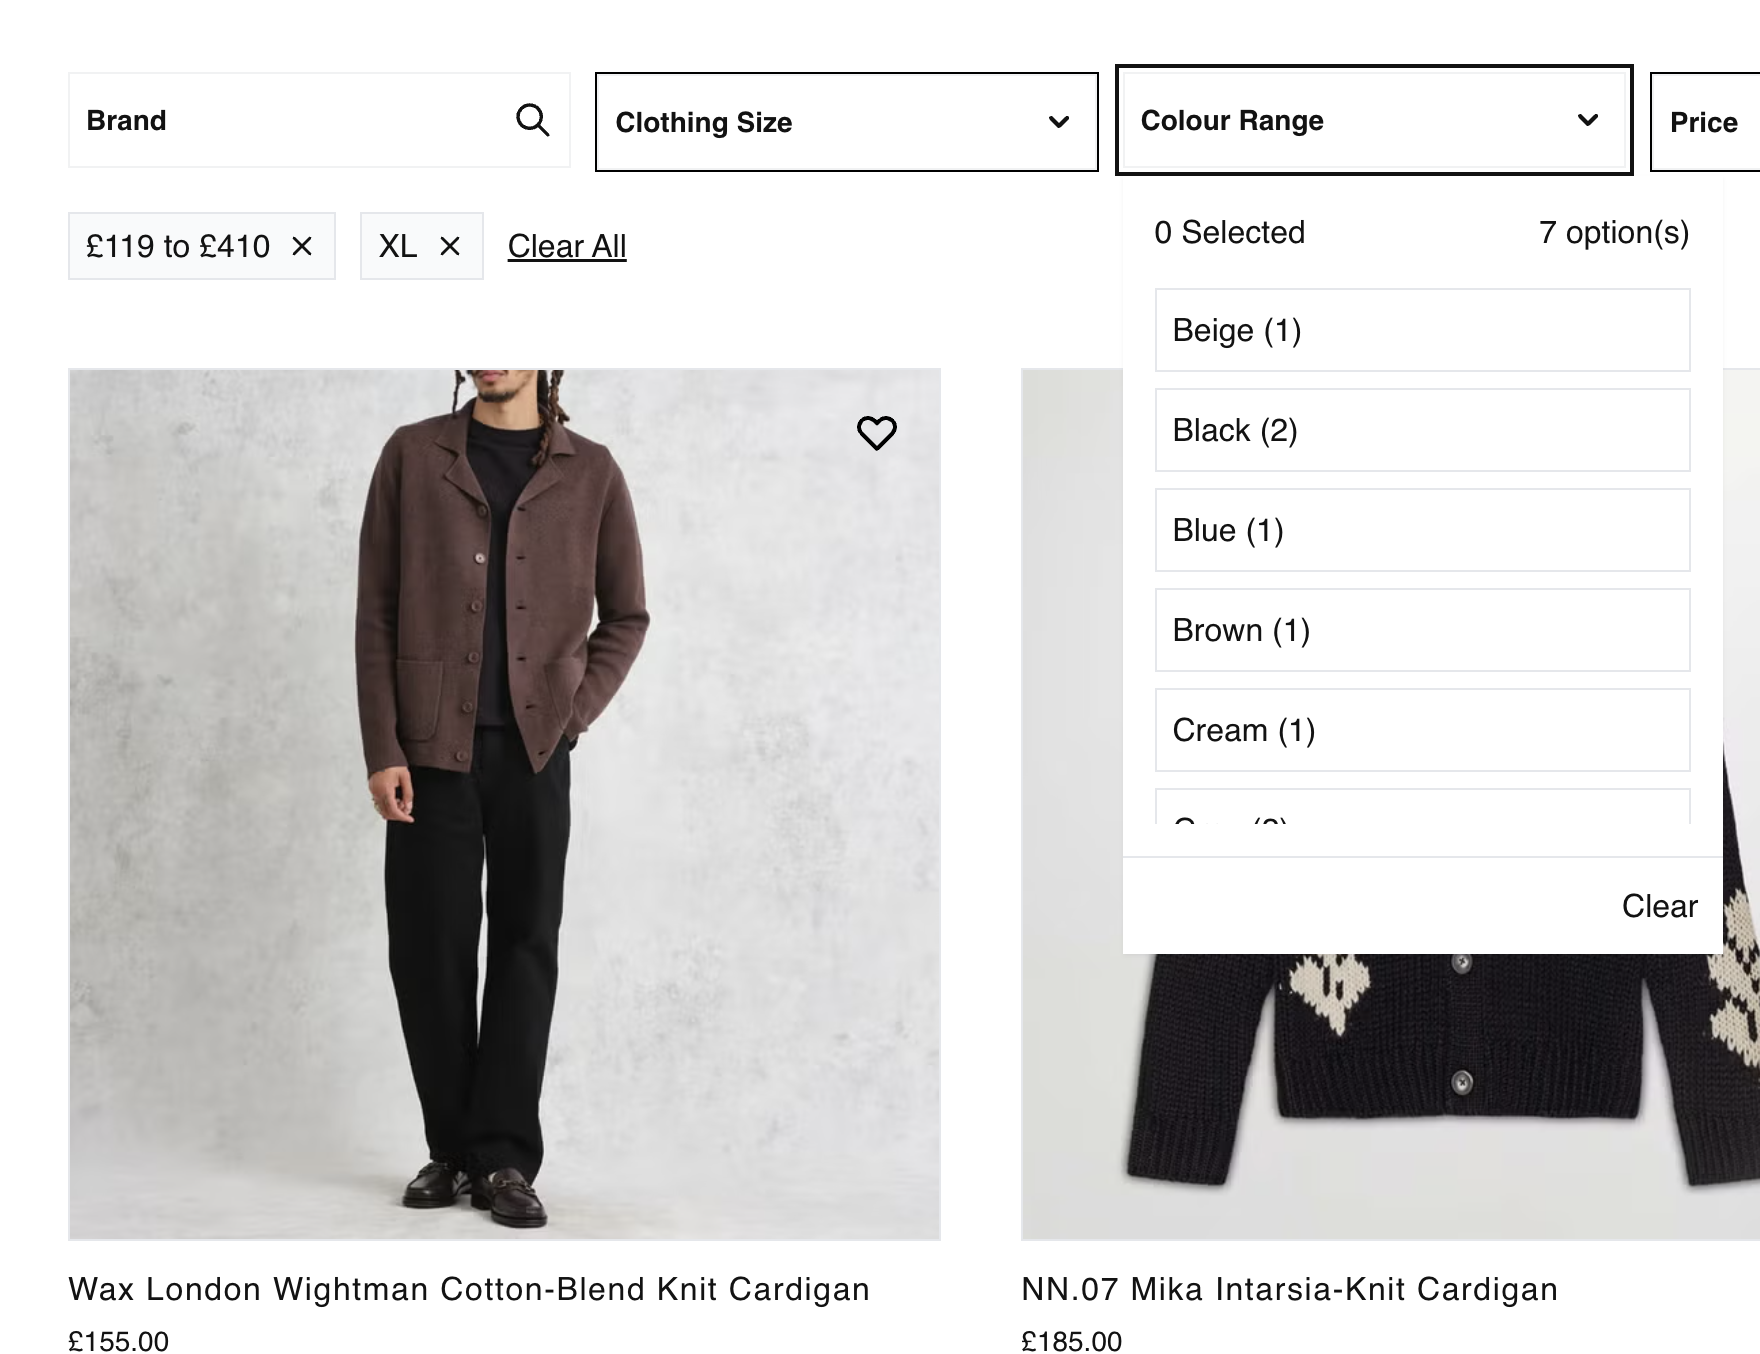Select the Beige (1) colour option

coord(1422,330)
